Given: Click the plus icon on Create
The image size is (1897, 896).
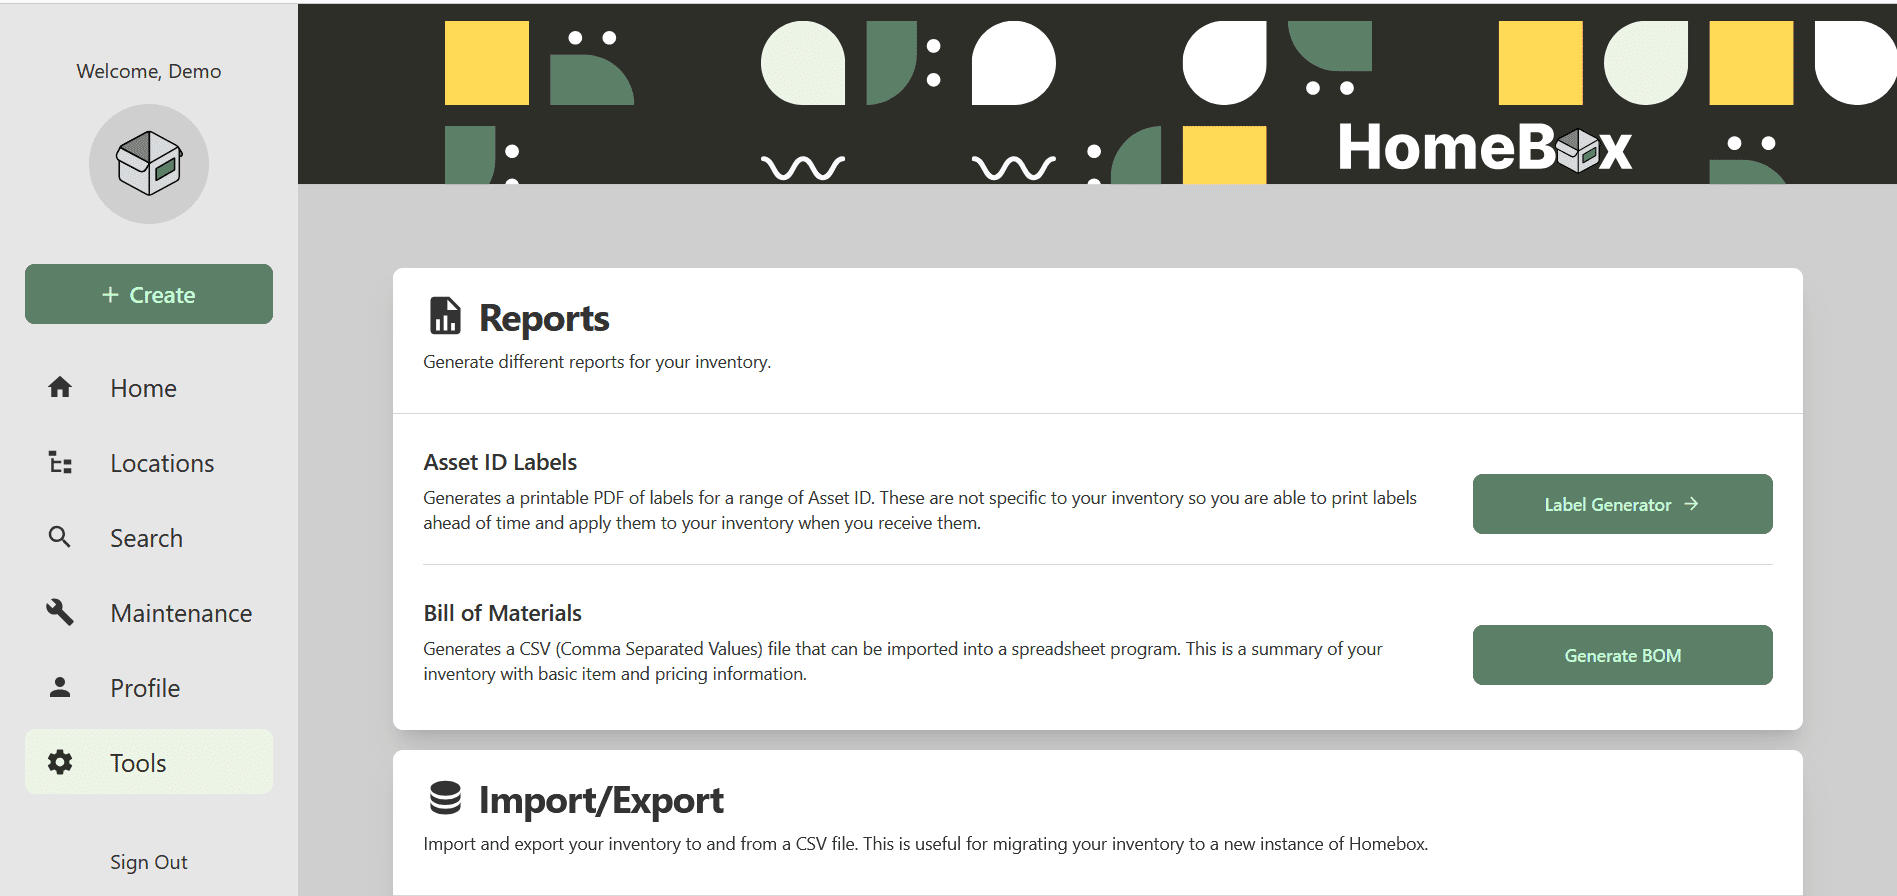Looking at the screenshot, I should (110, 294).
